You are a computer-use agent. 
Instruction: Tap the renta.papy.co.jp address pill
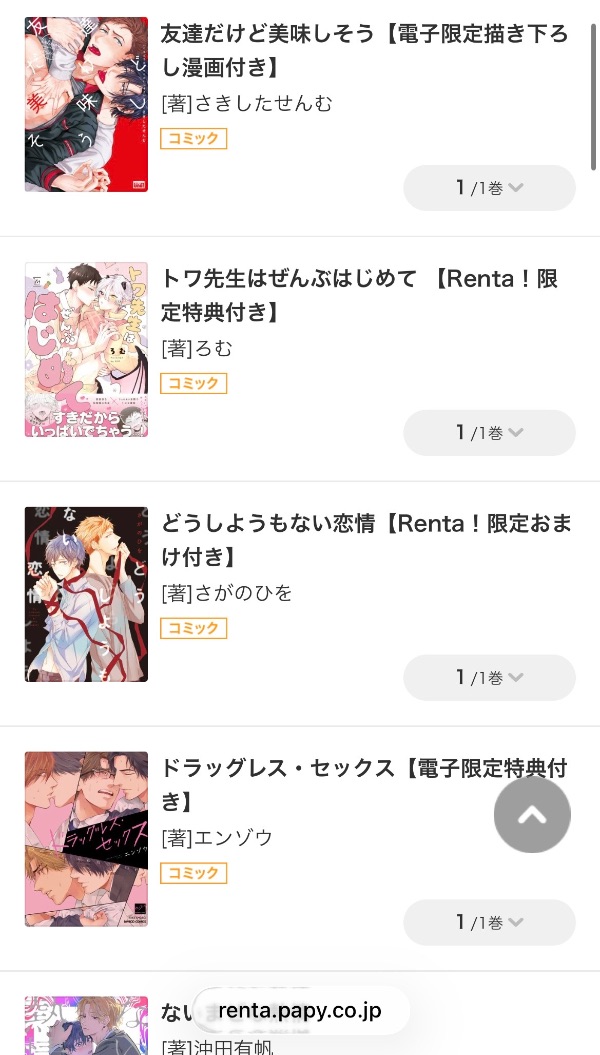tap(300, 1011)
